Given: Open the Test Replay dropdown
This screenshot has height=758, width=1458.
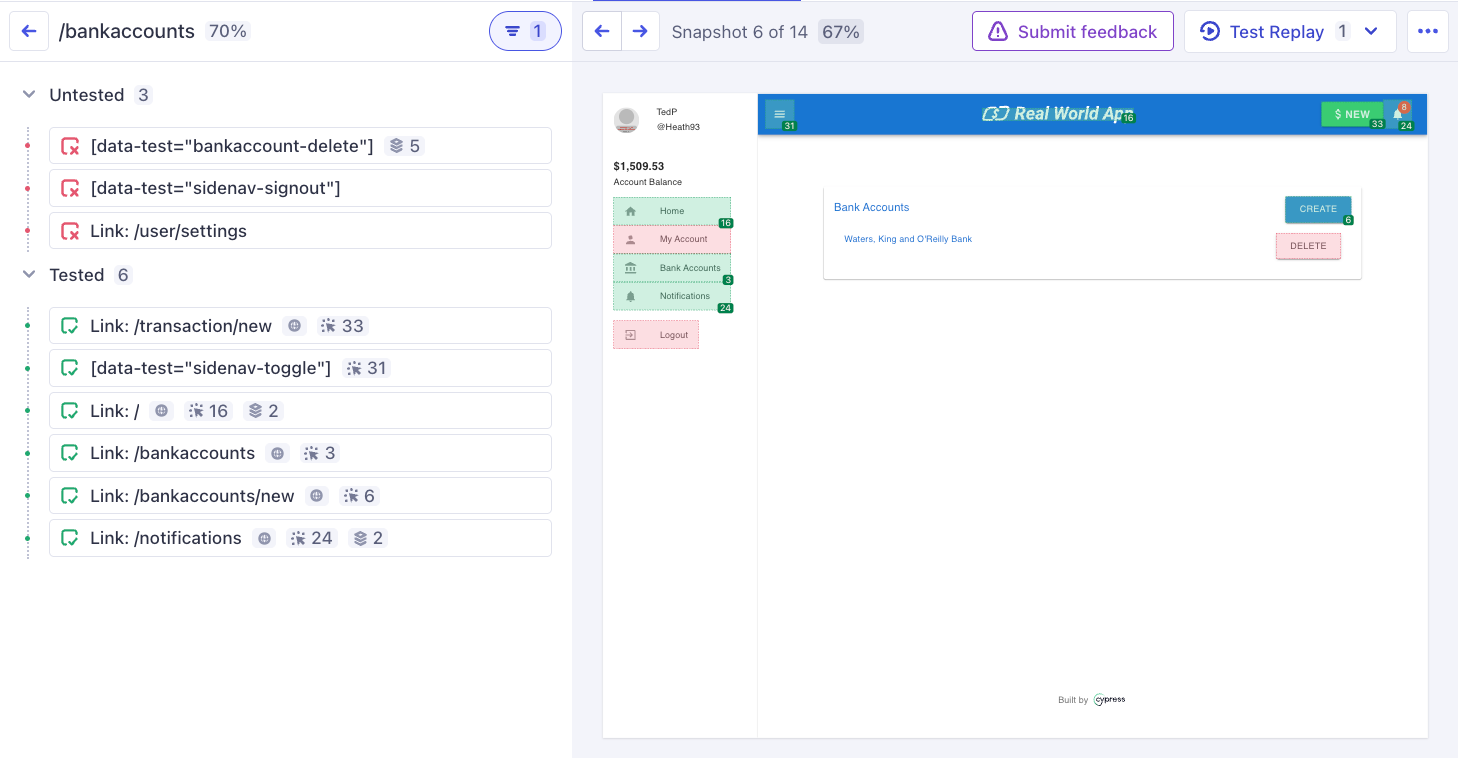Looking at the screenshot, I should click(1371, 31).
